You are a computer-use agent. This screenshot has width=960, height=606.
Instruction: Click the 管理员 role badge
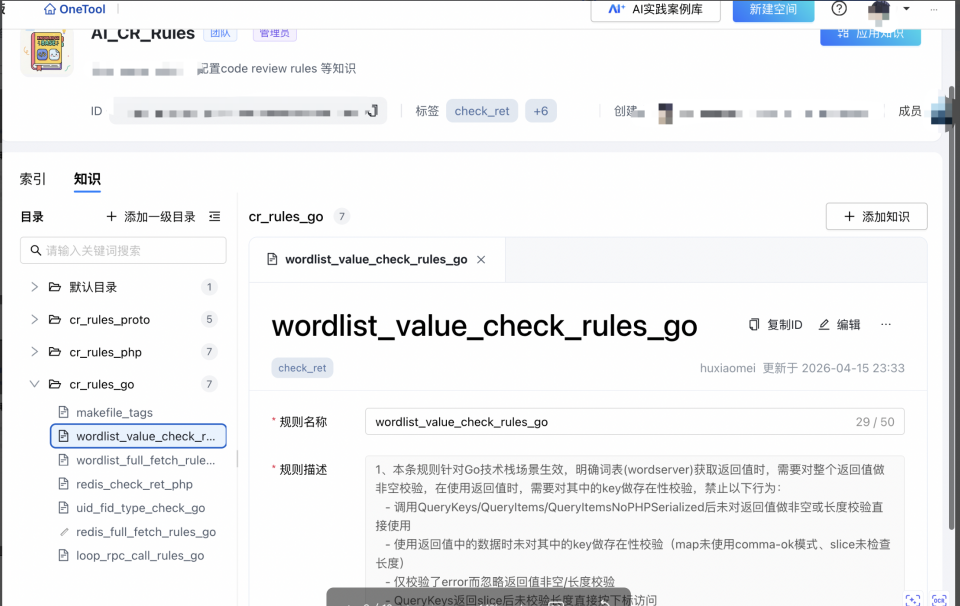pyautogui.click(x=275, y=34)
